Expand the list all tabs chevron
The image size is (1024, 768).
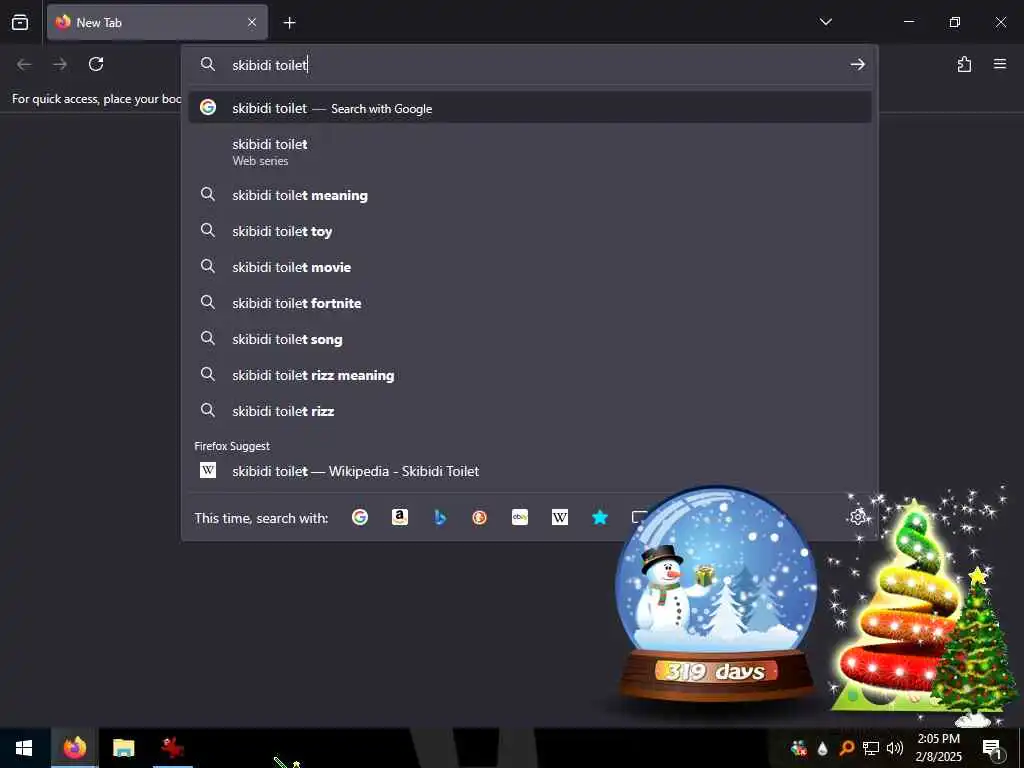[x=825, y=22]
